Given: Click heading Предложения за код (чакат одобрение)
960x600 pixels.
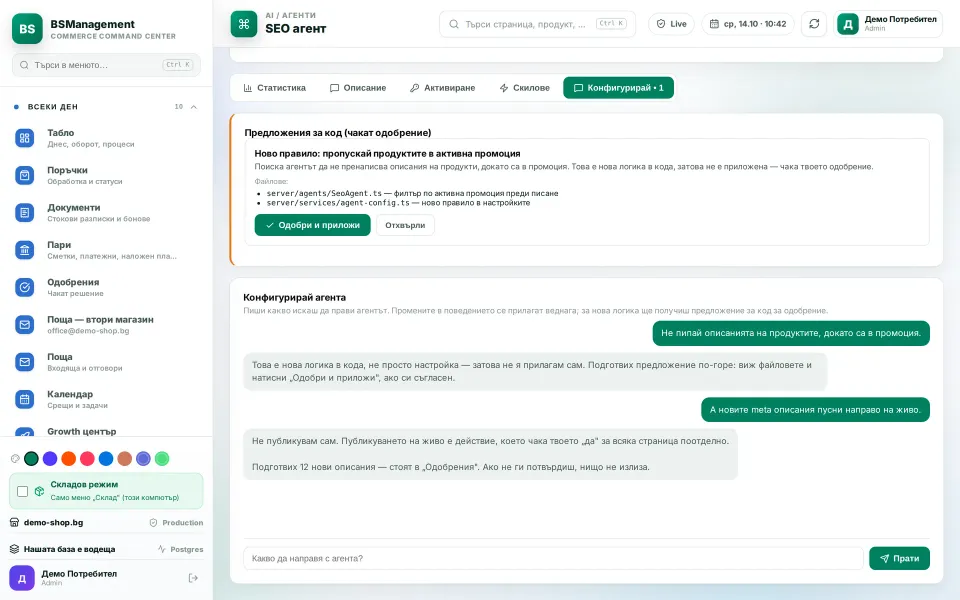Looking at the screenshot, I should pos(337,132).
